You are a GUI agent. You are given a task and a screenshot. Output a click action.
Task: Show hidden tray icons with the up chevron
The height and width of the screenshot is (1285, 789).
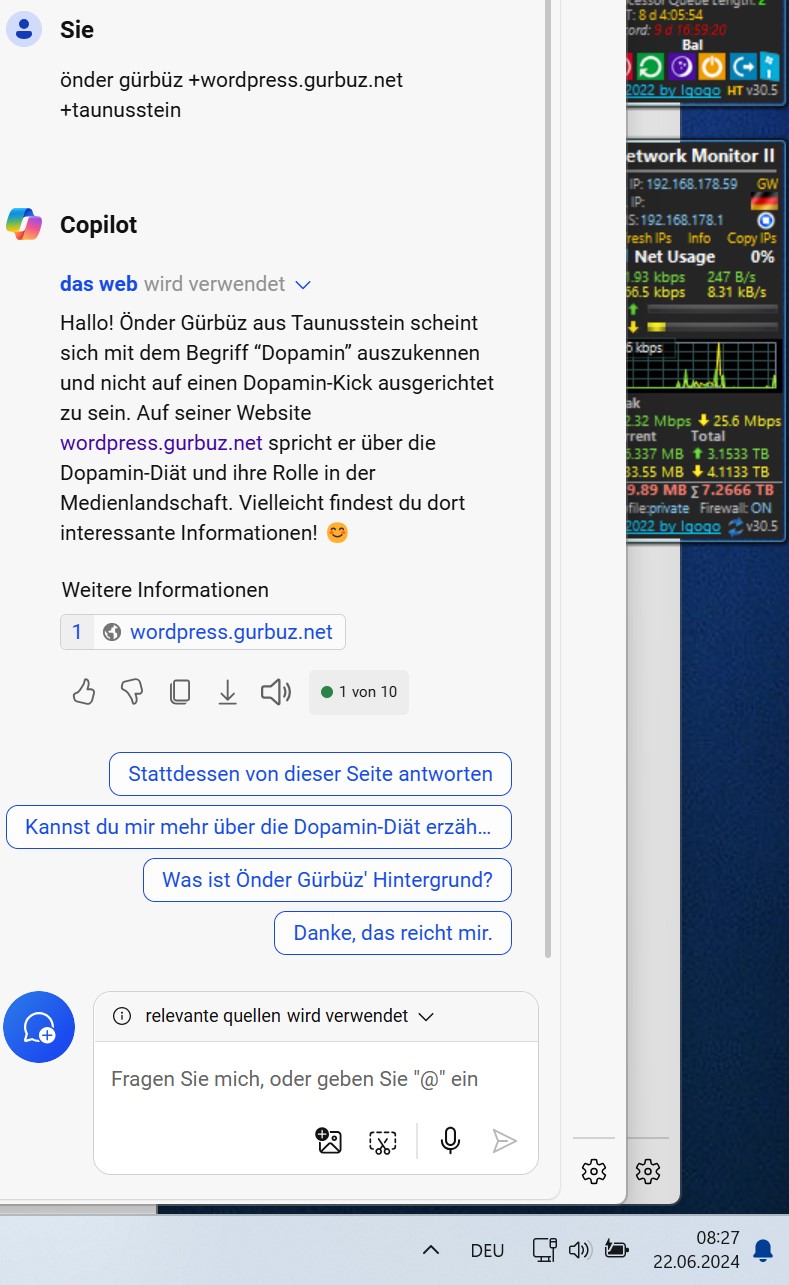(x=431, y=1250)
